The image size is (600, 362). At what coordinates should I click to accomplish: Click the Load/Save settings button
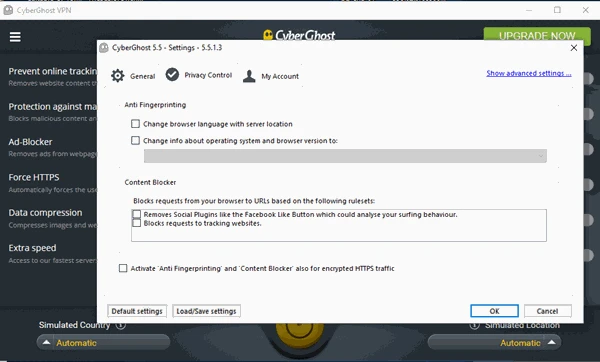click(206, 311)
